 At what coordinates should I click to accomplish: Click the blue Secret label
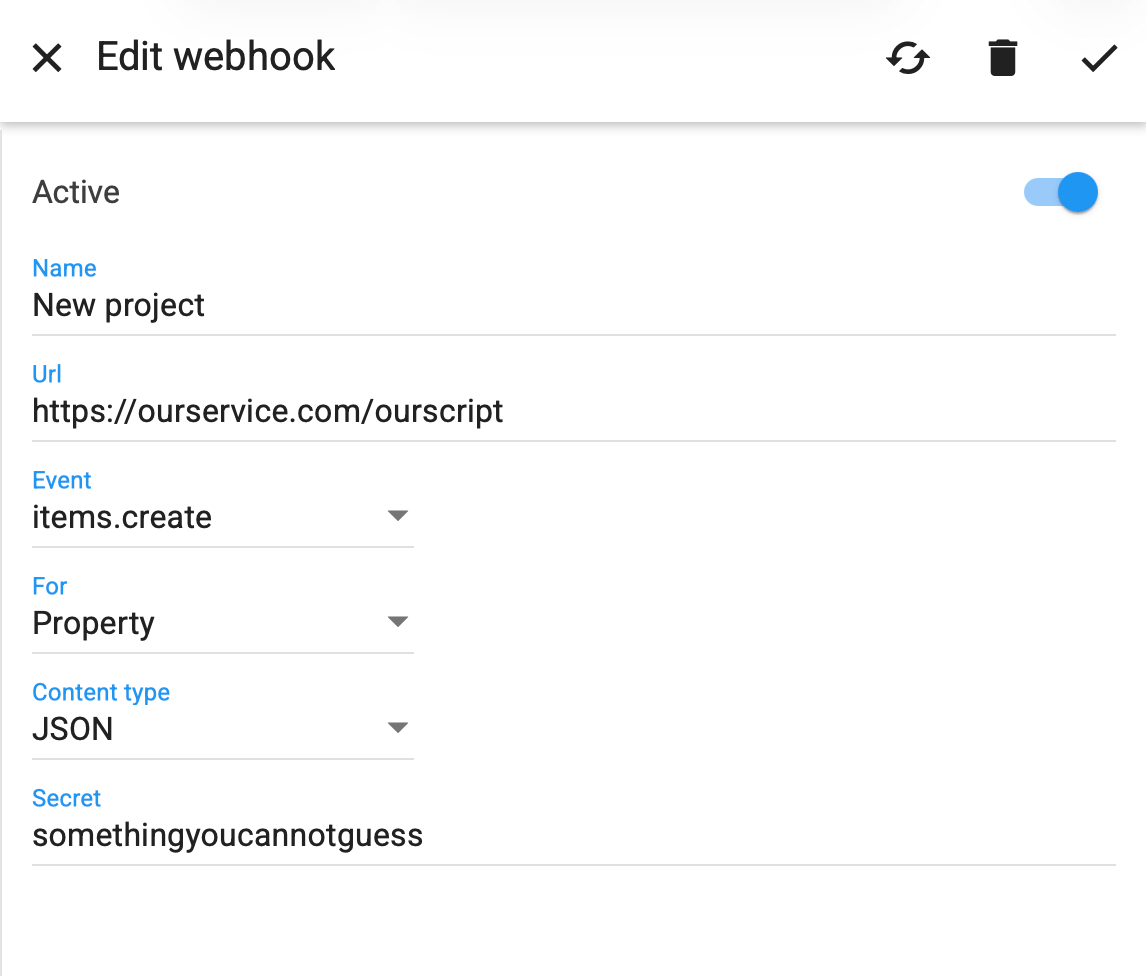pyautogui.click(x=66, y=798)
